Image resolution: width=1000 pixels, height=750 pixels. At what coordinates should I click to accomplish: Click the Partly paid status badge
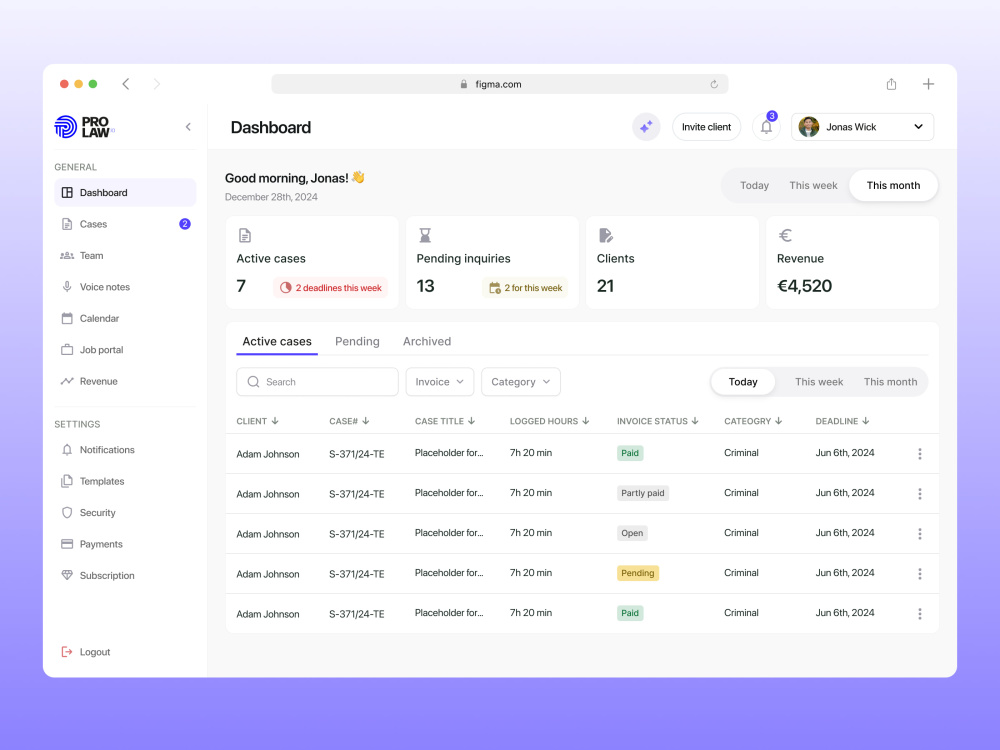[x=643, y=493]
